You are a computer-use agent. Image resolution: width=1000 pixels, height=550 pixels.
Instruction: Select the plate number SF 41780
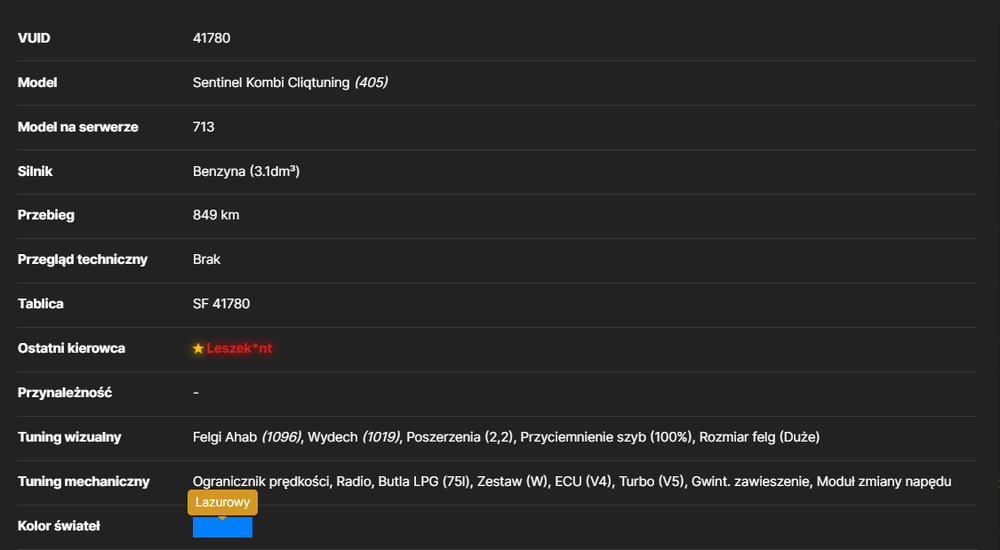pos(221,304)
